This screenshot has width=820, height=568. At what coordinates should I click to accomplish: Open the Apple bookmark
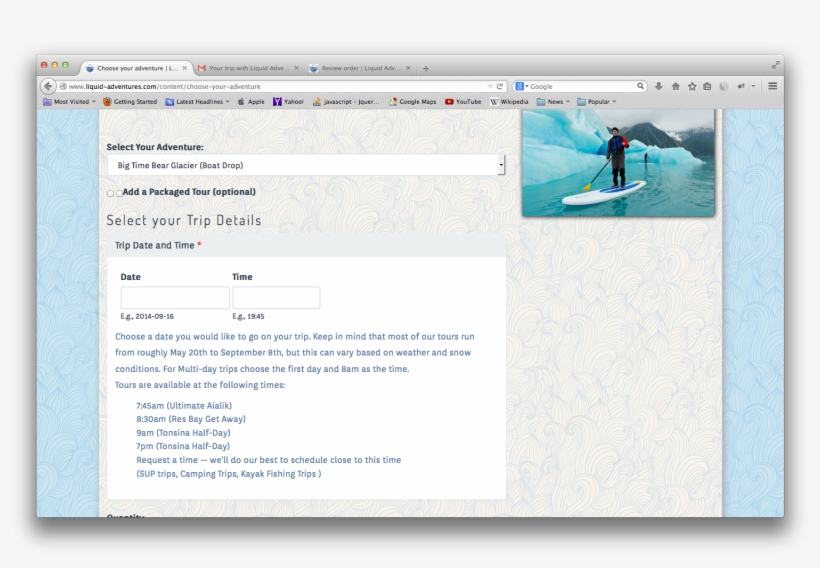(251, 101)
